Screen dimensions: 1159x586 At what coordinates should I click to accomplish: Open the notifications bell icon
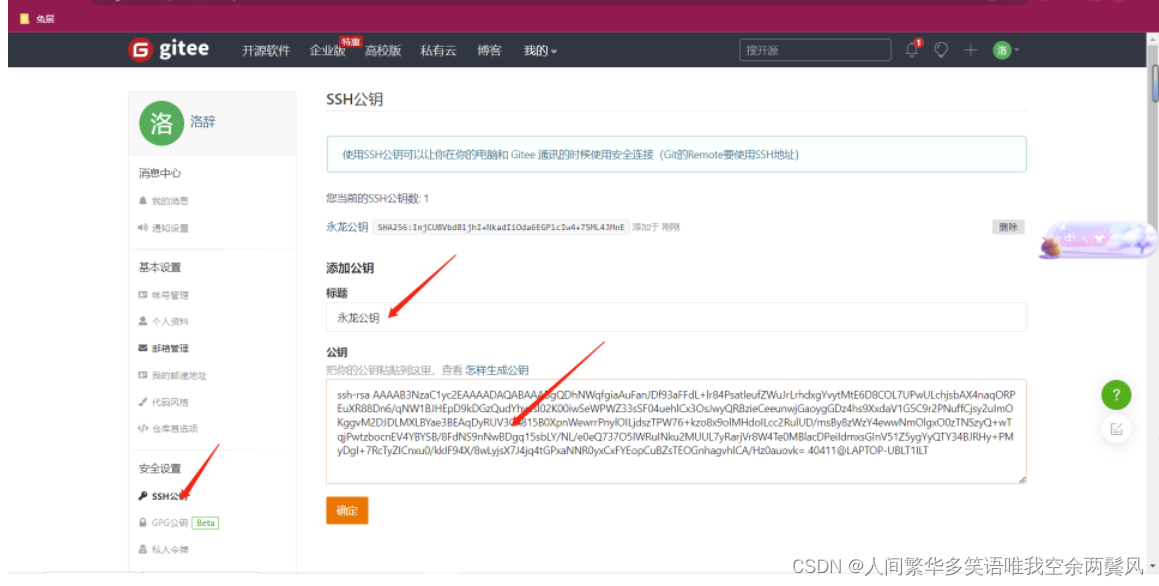pyautogui.click(x=911, y=50)
